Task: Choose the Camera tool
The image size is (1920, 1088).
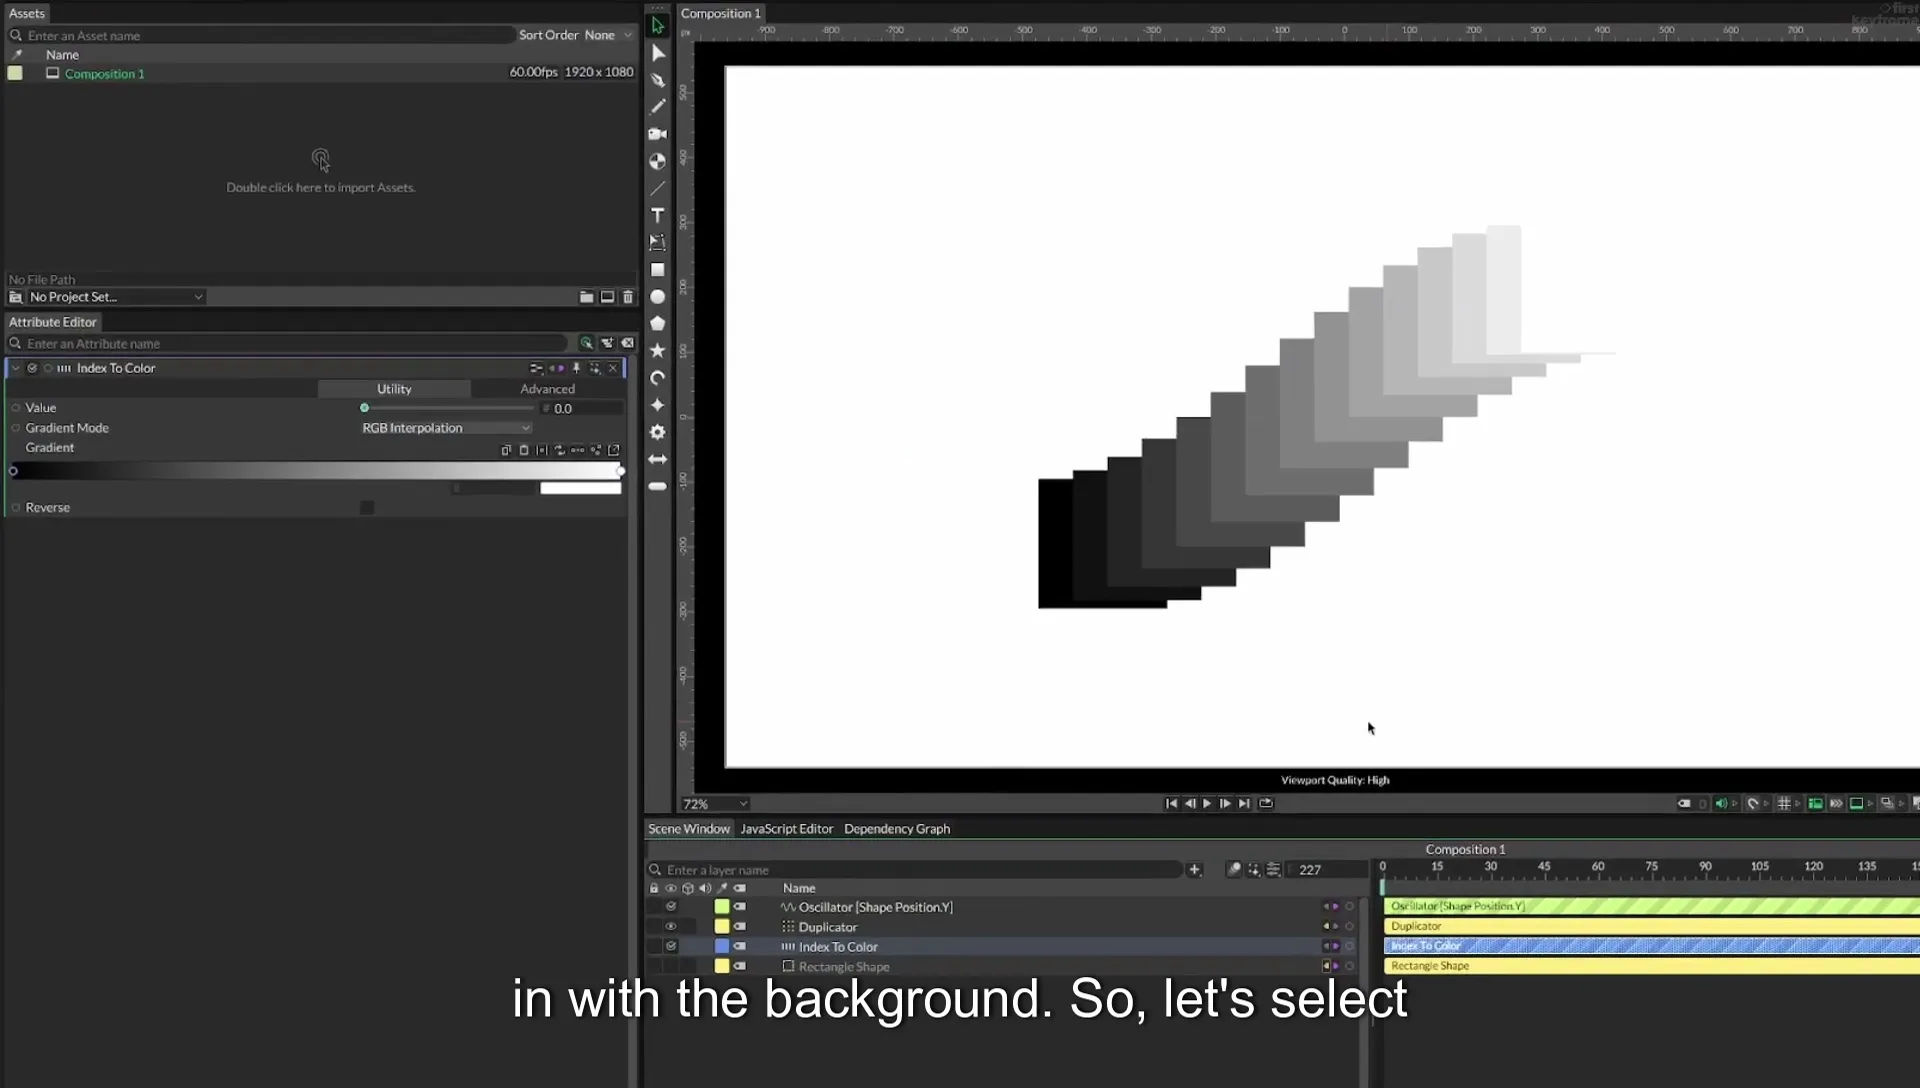Action: 657,134
